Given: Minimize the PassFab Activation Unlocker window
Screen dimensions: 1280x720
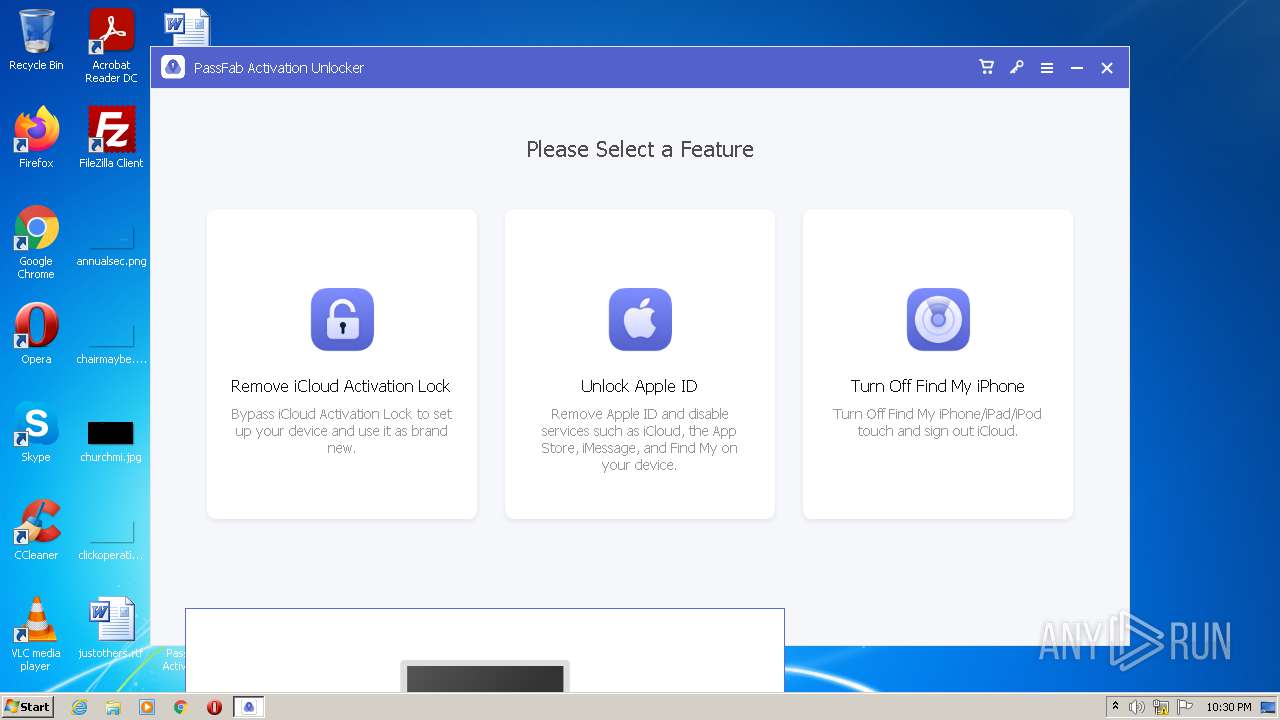Looking at the screenshot, I should (1076, 68).
